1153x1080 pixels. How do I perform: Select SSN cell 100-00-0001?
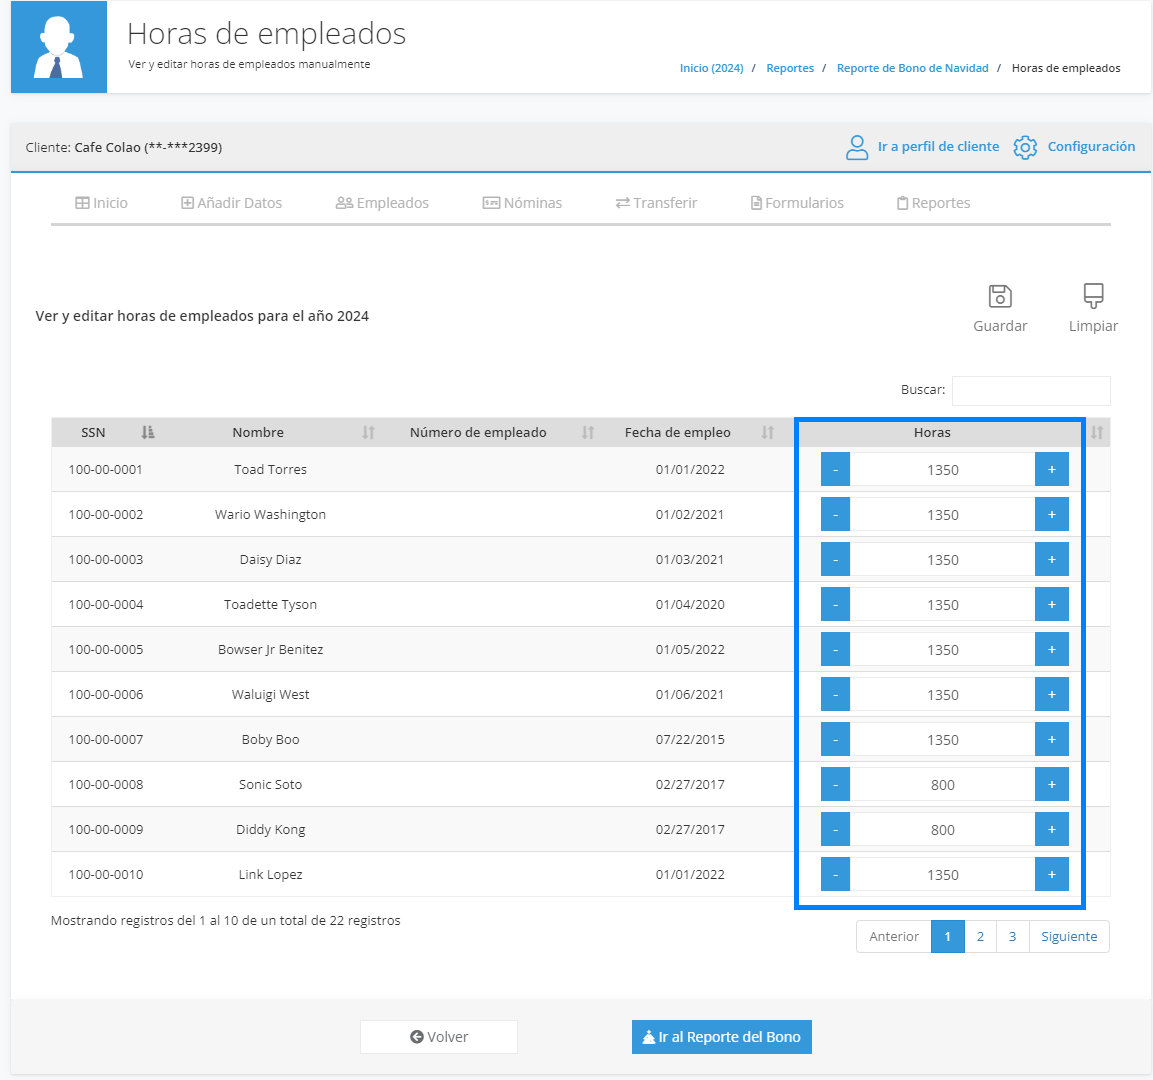105,469
